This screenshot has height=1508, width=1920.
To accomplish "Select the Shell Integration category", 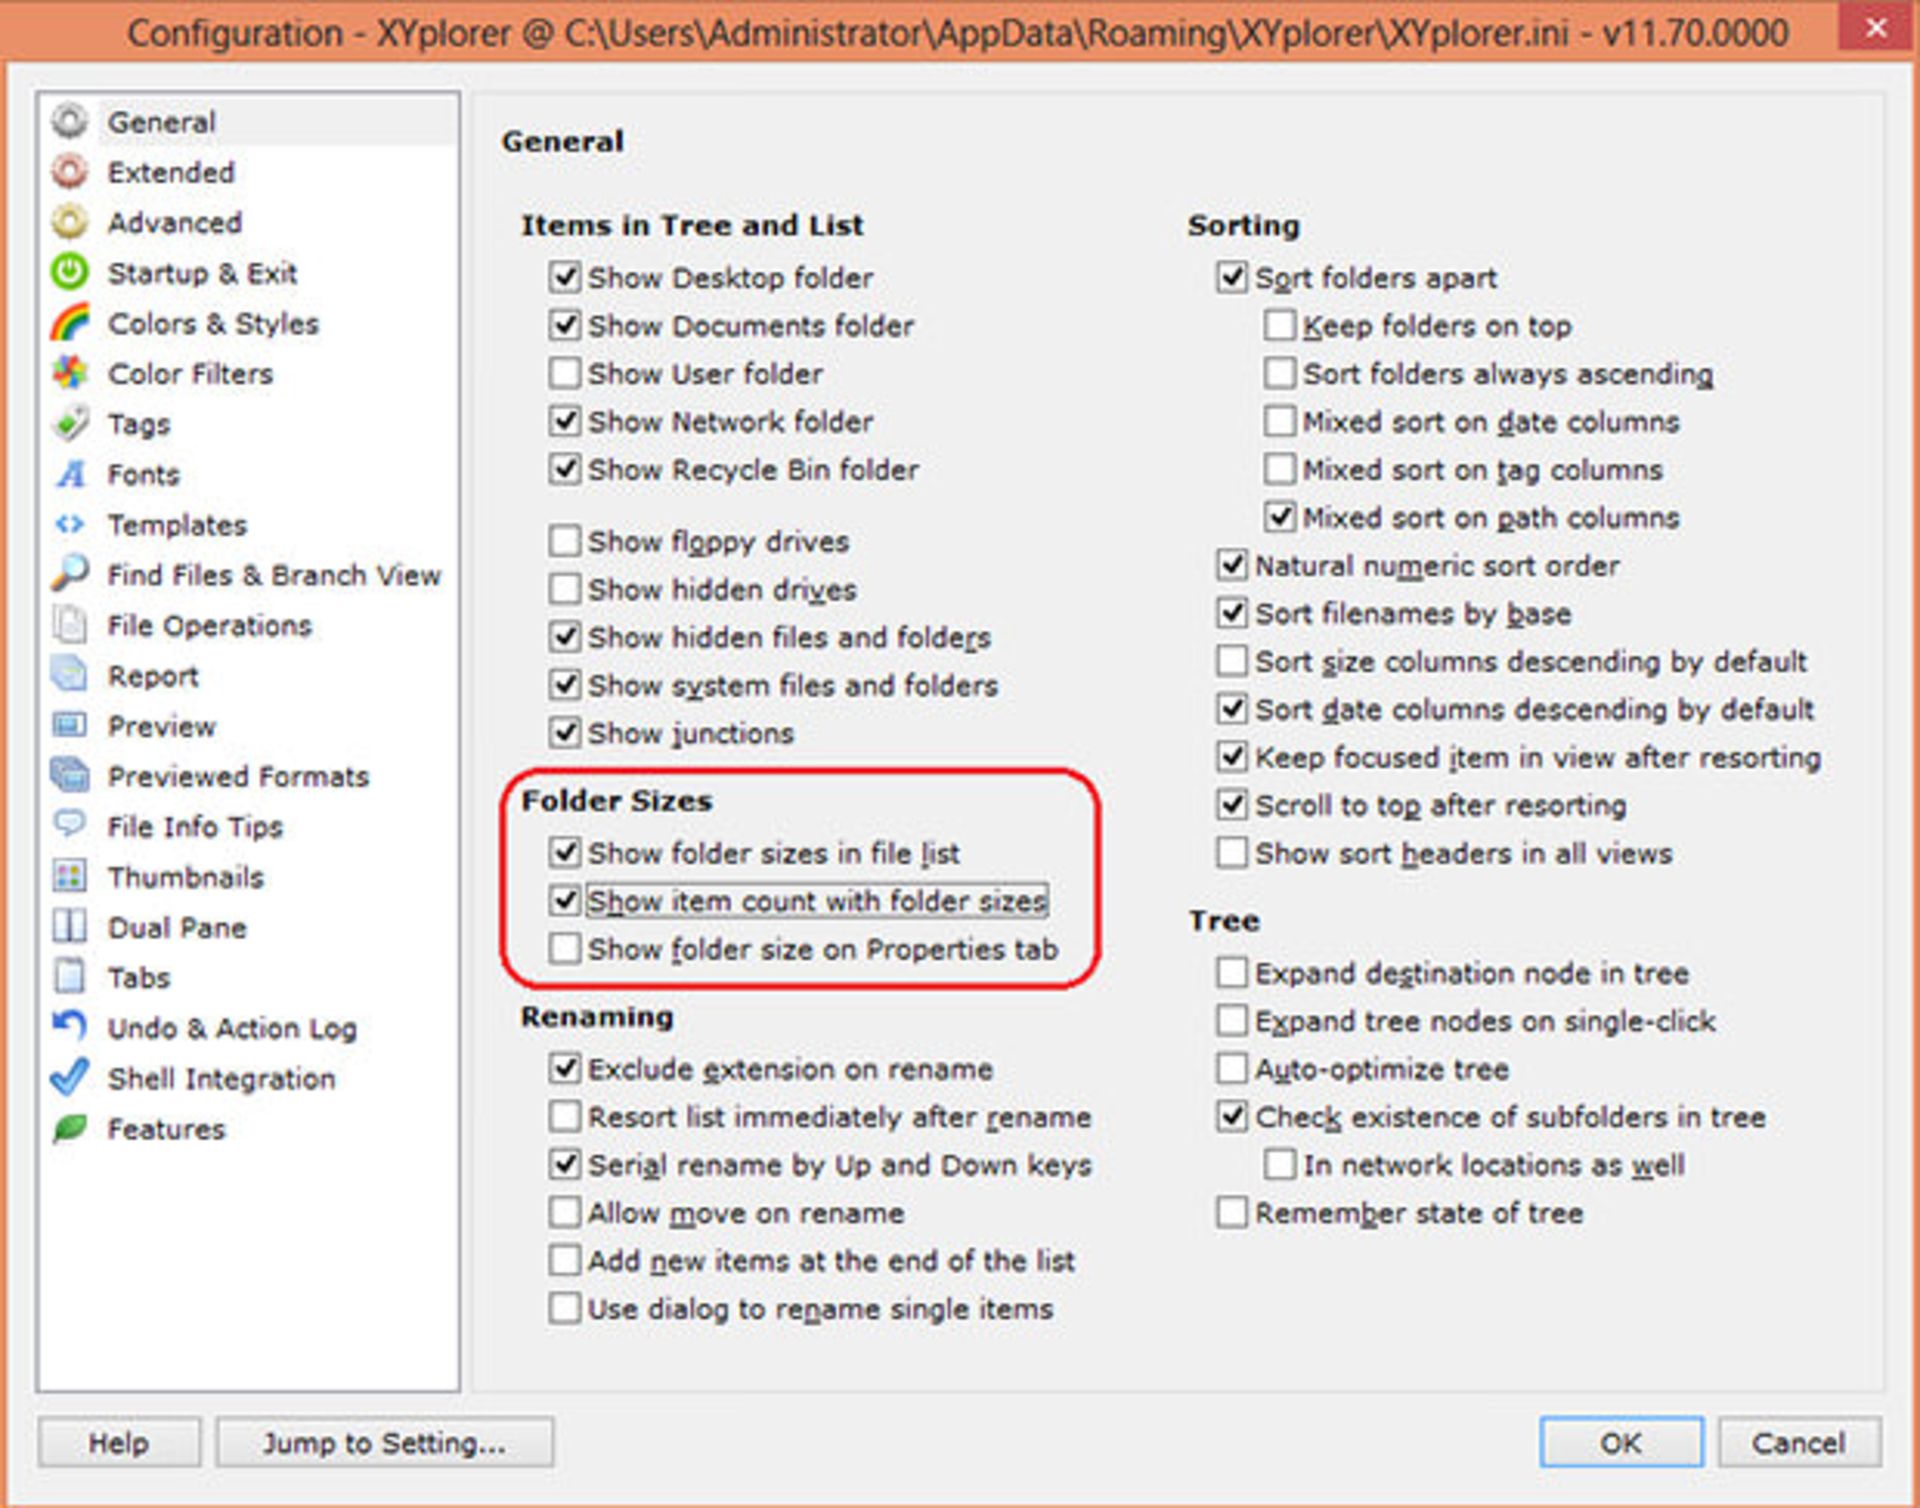I will [221, 1078].
